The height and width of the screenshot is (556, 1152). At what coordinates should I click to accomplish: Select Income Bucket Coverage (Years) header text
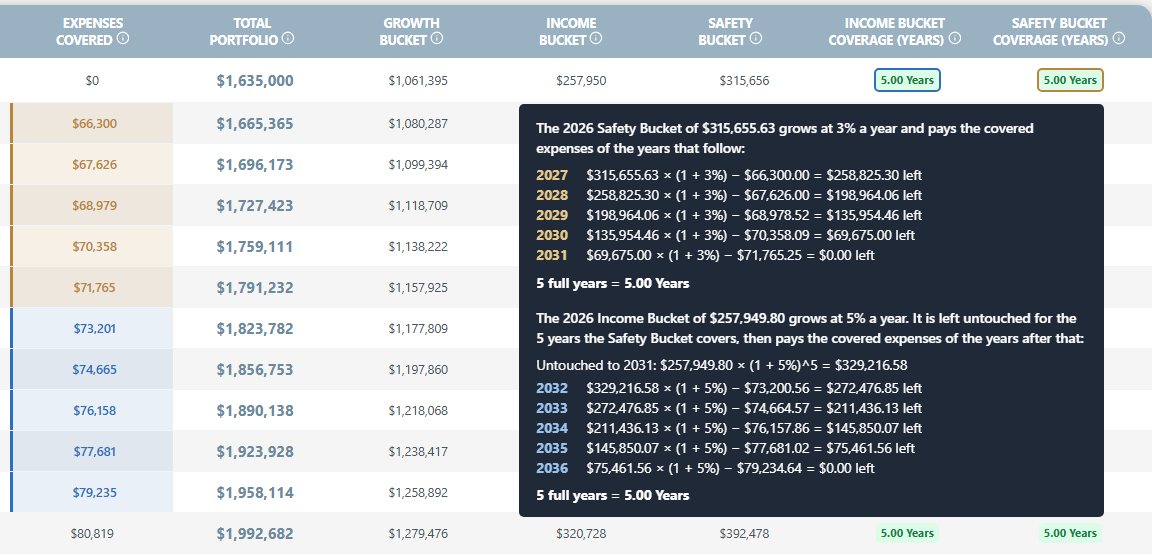coord(895,32)
